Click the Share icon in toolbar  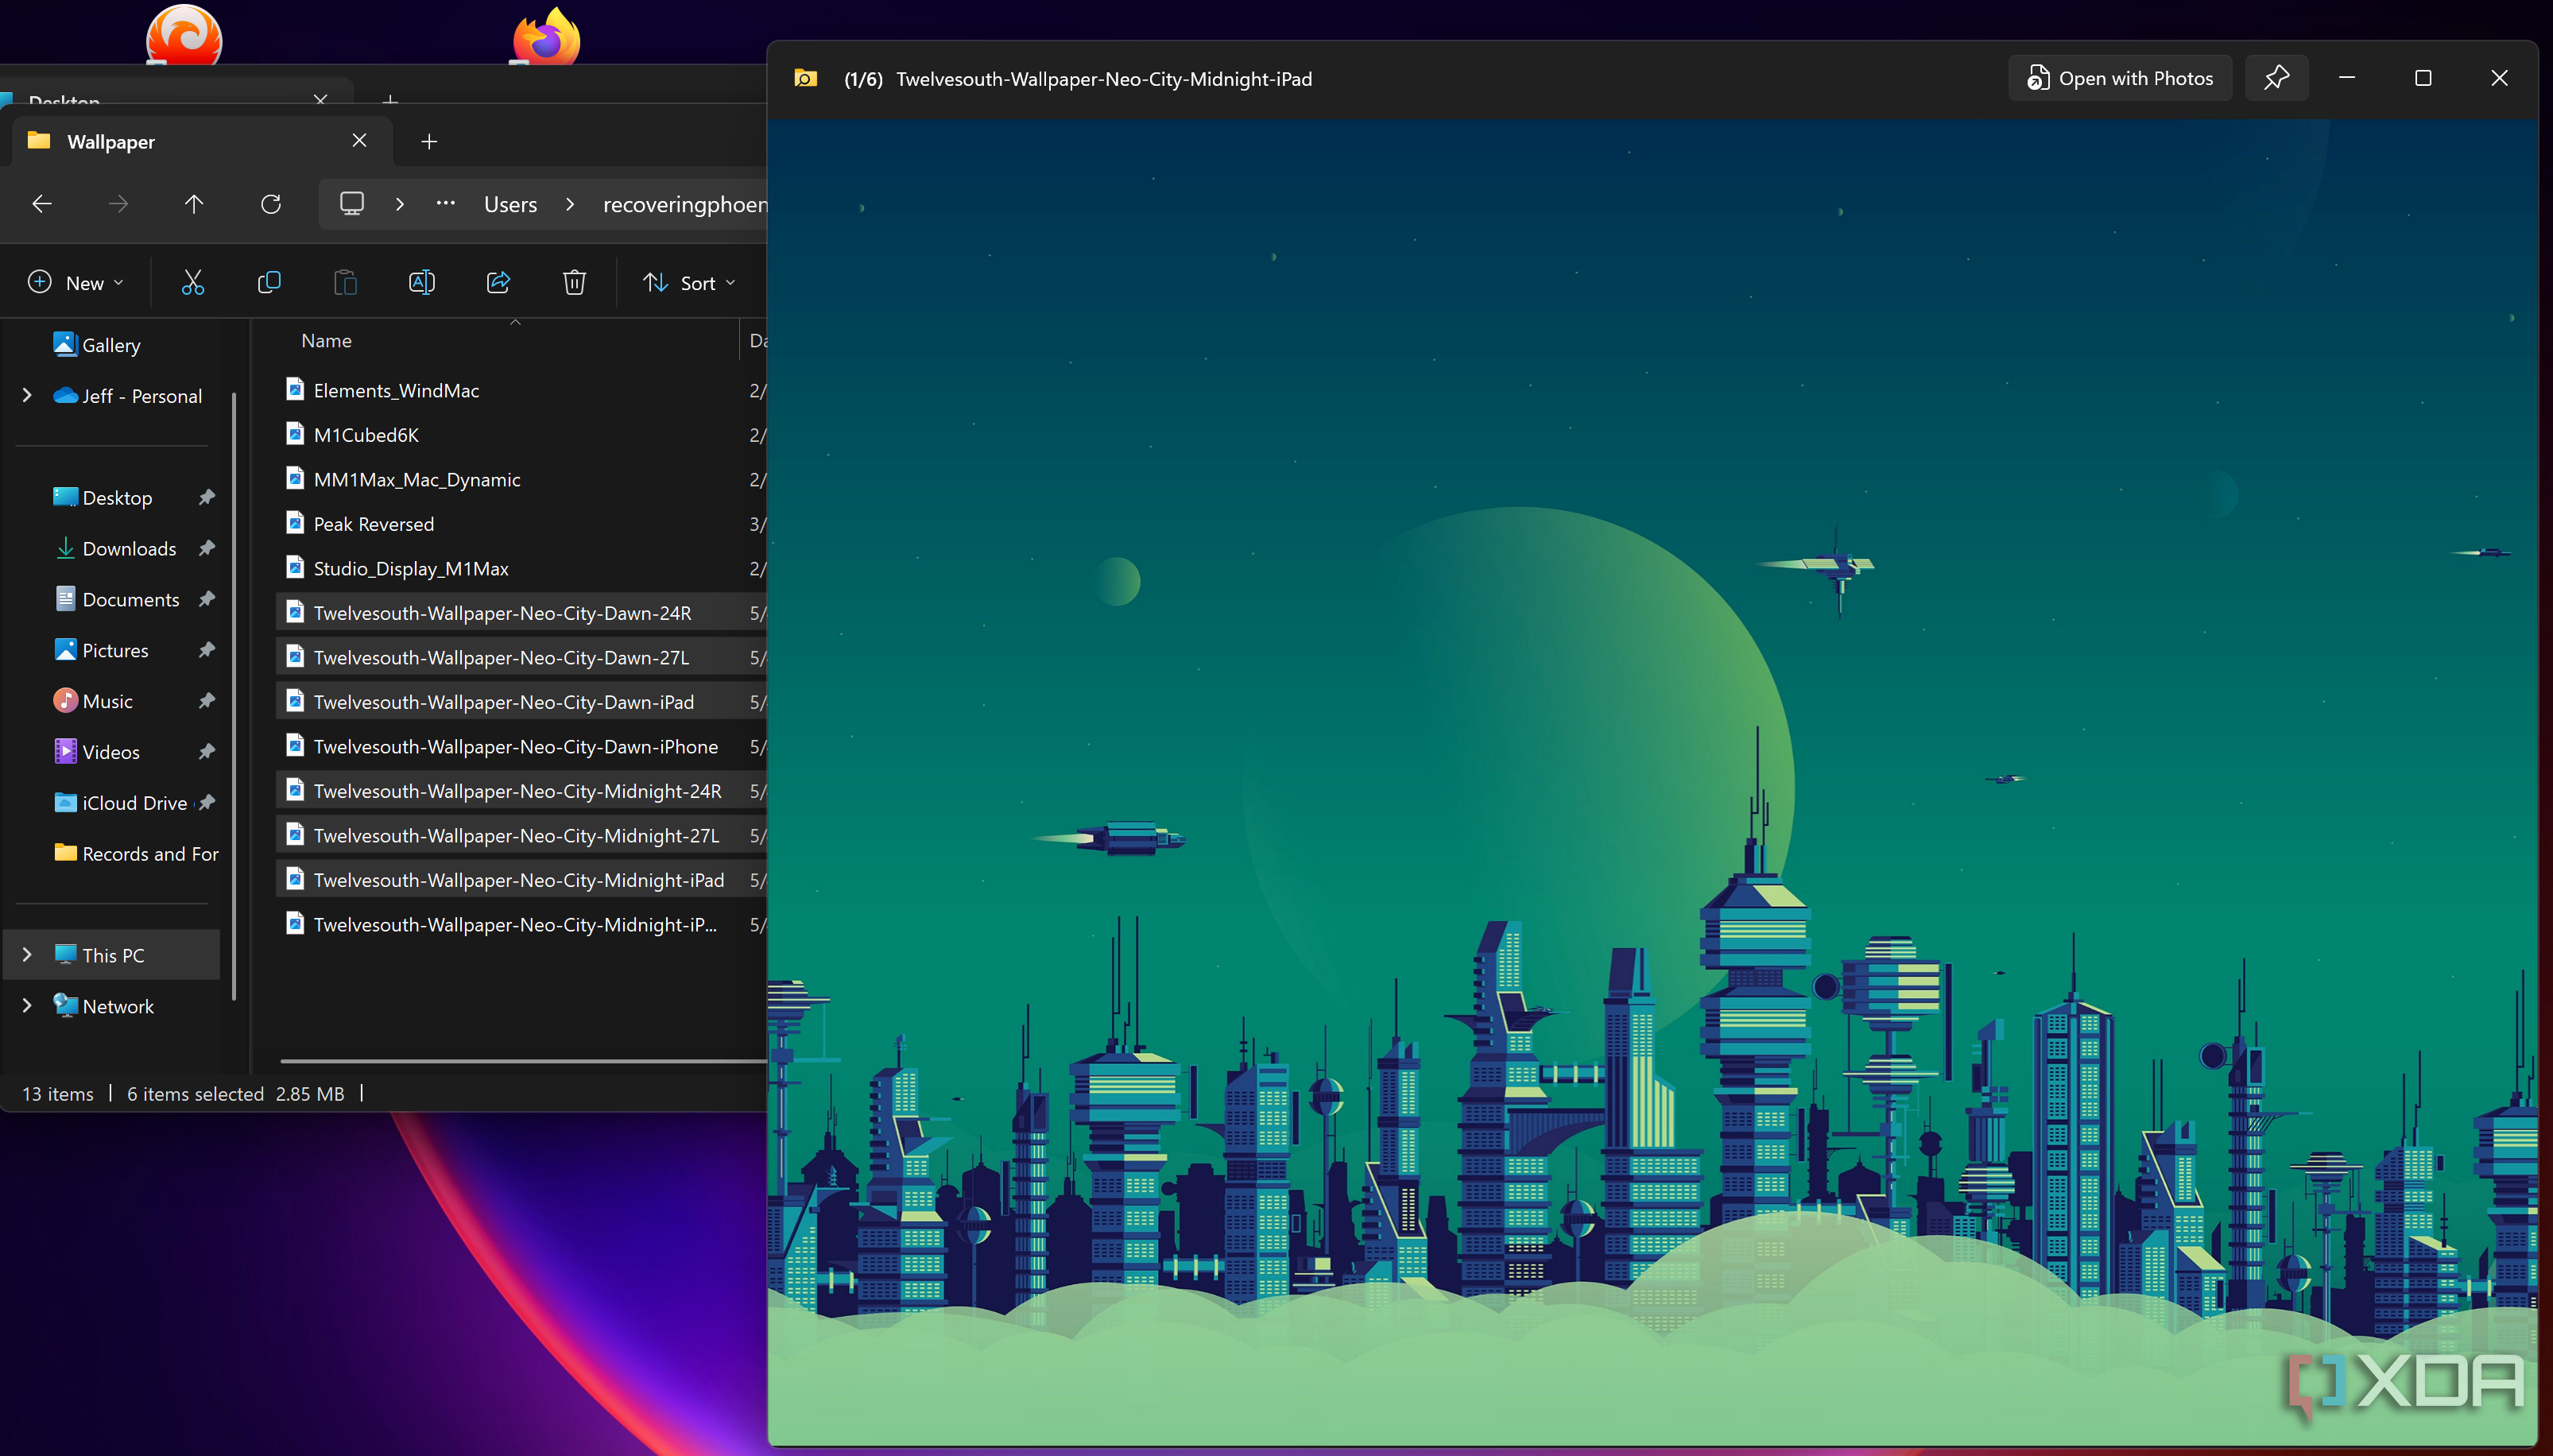coord(498,283)
